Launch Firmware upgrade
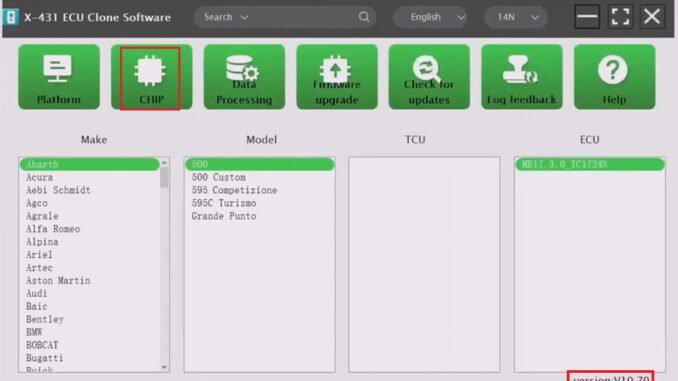This screenshot has width=678, height=381. (x=337, y=77)
